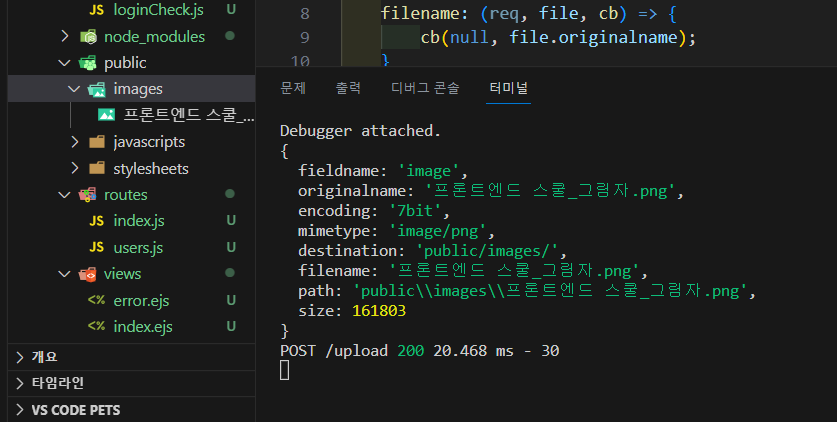Image resolution: width=837 pixels, height=422 pixels.
Task: Expand the node_modules folder chevron
Action: [x=65, y=36]
